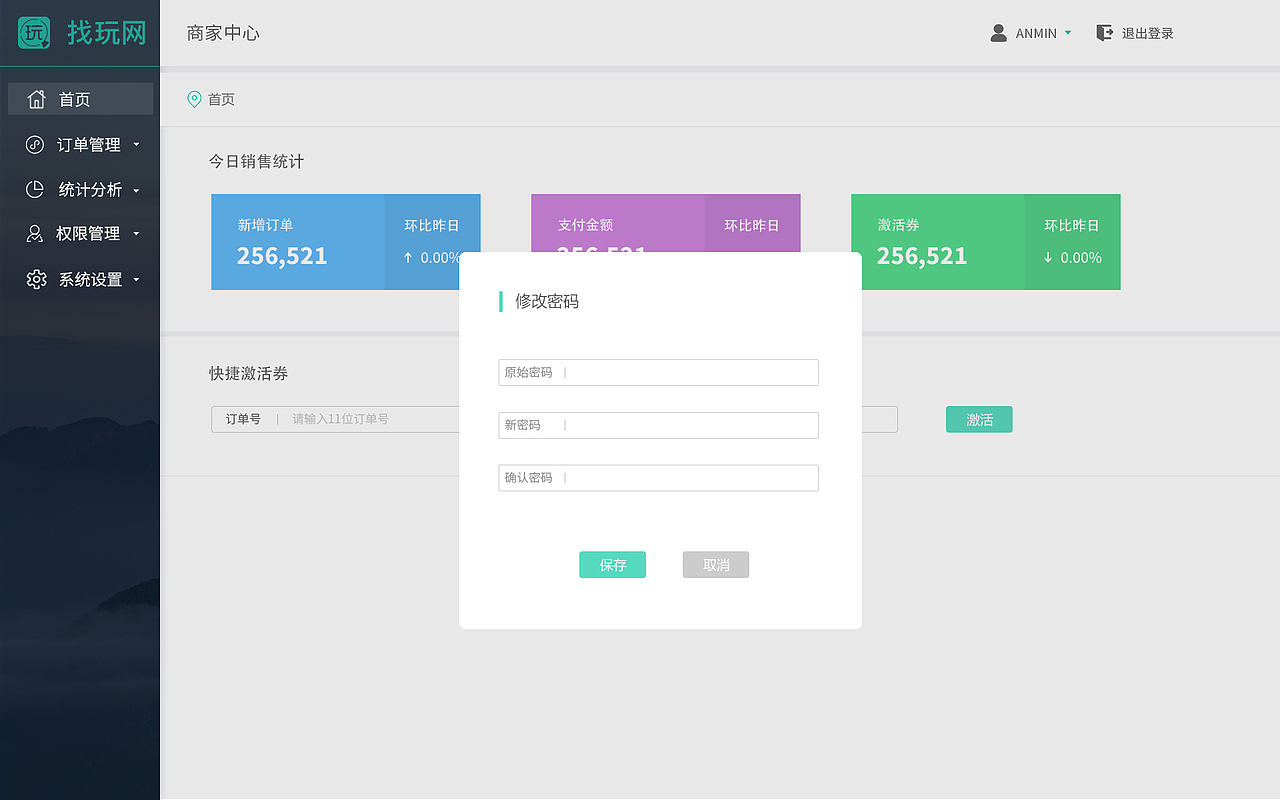Click the 支付金额 card label

click(585, 225)
